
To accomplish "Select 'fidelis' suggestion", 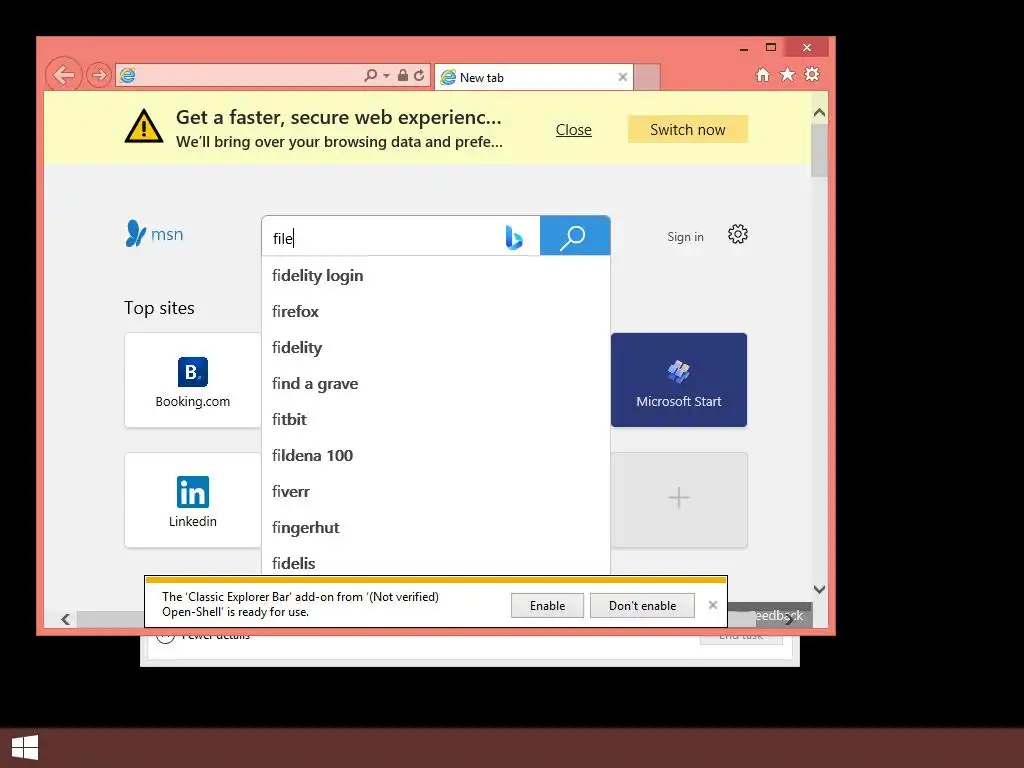I will [436, 562].
